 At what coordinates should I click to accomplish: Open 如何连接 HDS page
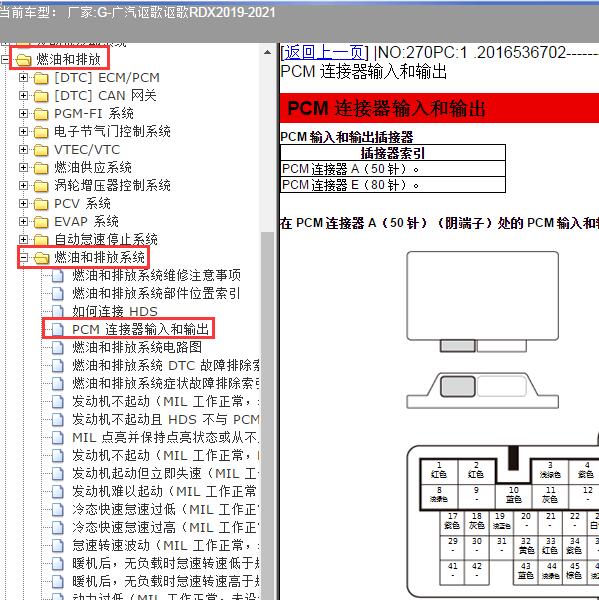[115, 311]
